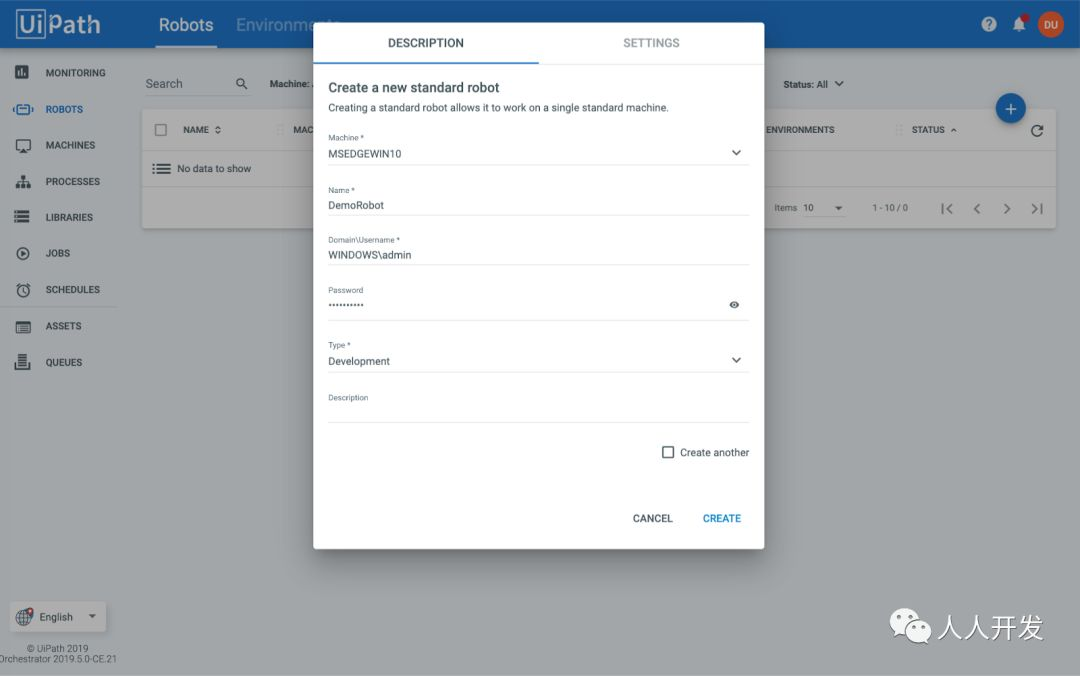Image resolution: width=1080 pixels, height=676 pixels.
Task: Open the Processes hierarchy icon
Action: (23, 181)
